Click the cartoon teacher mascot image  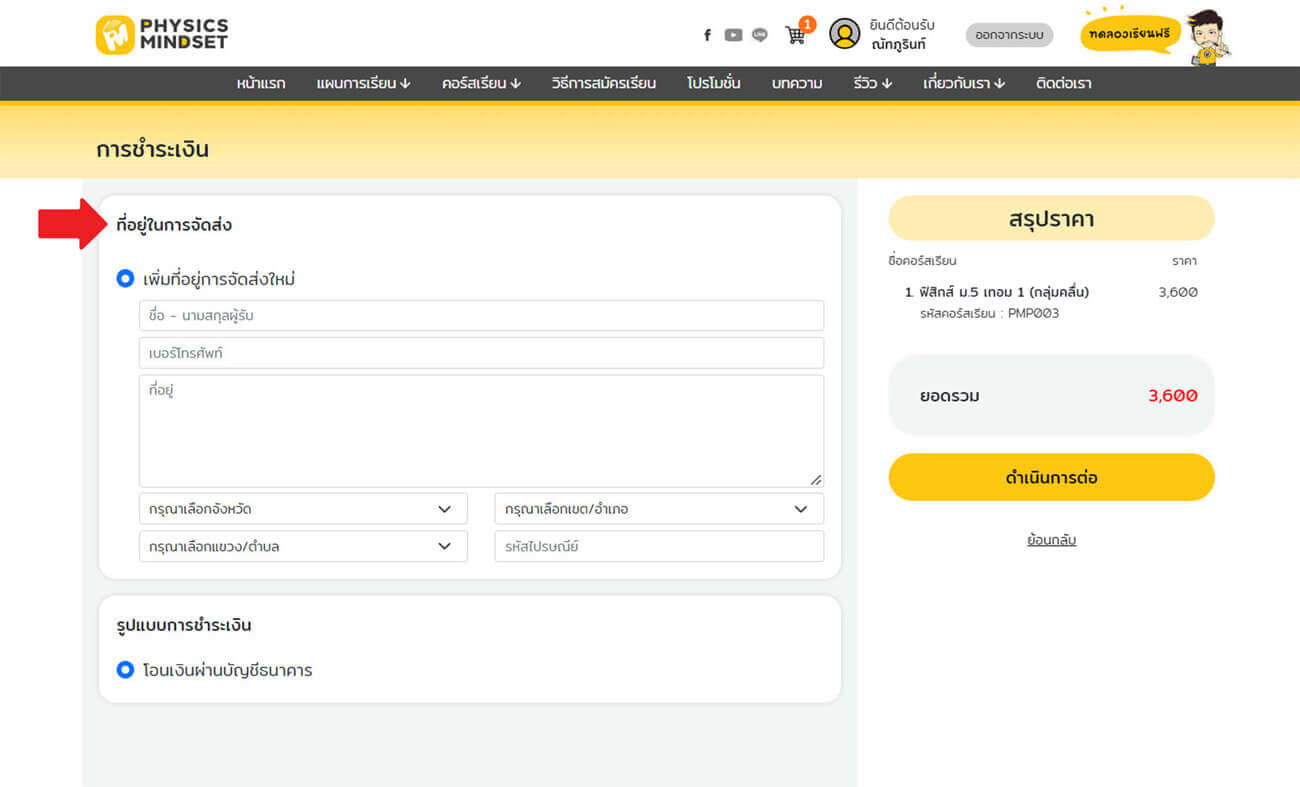(1208, 37)
